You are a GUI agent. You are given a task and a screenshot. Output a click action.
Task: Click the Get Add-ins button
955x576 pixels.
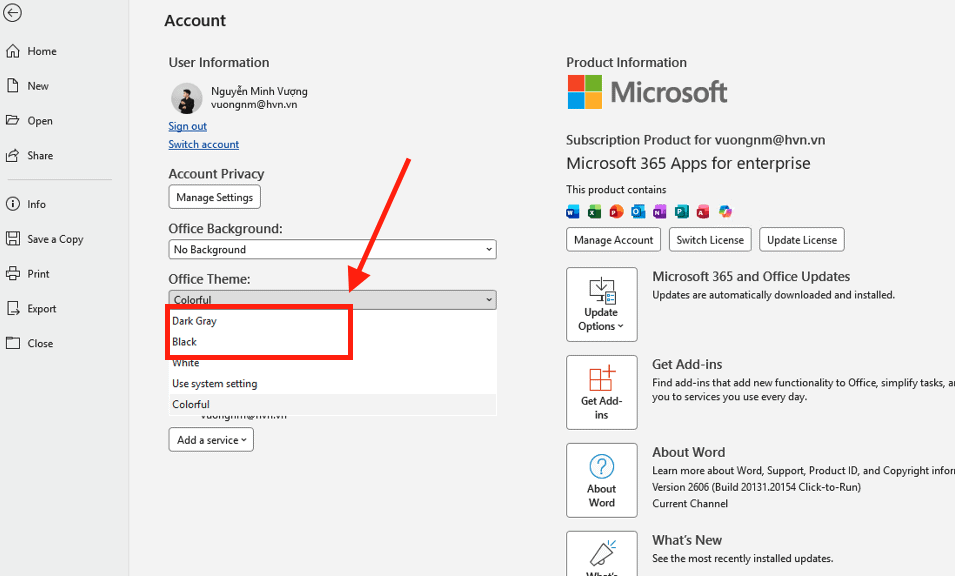click(x=602, y=393)
